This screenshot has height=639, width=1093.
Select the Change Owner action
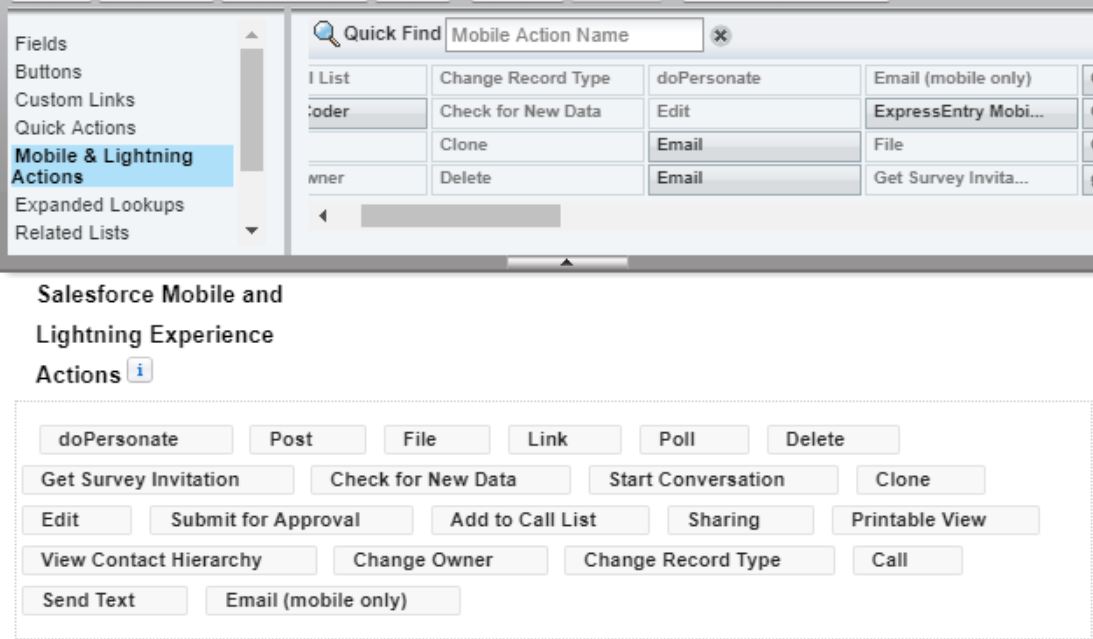click(441, 561)
